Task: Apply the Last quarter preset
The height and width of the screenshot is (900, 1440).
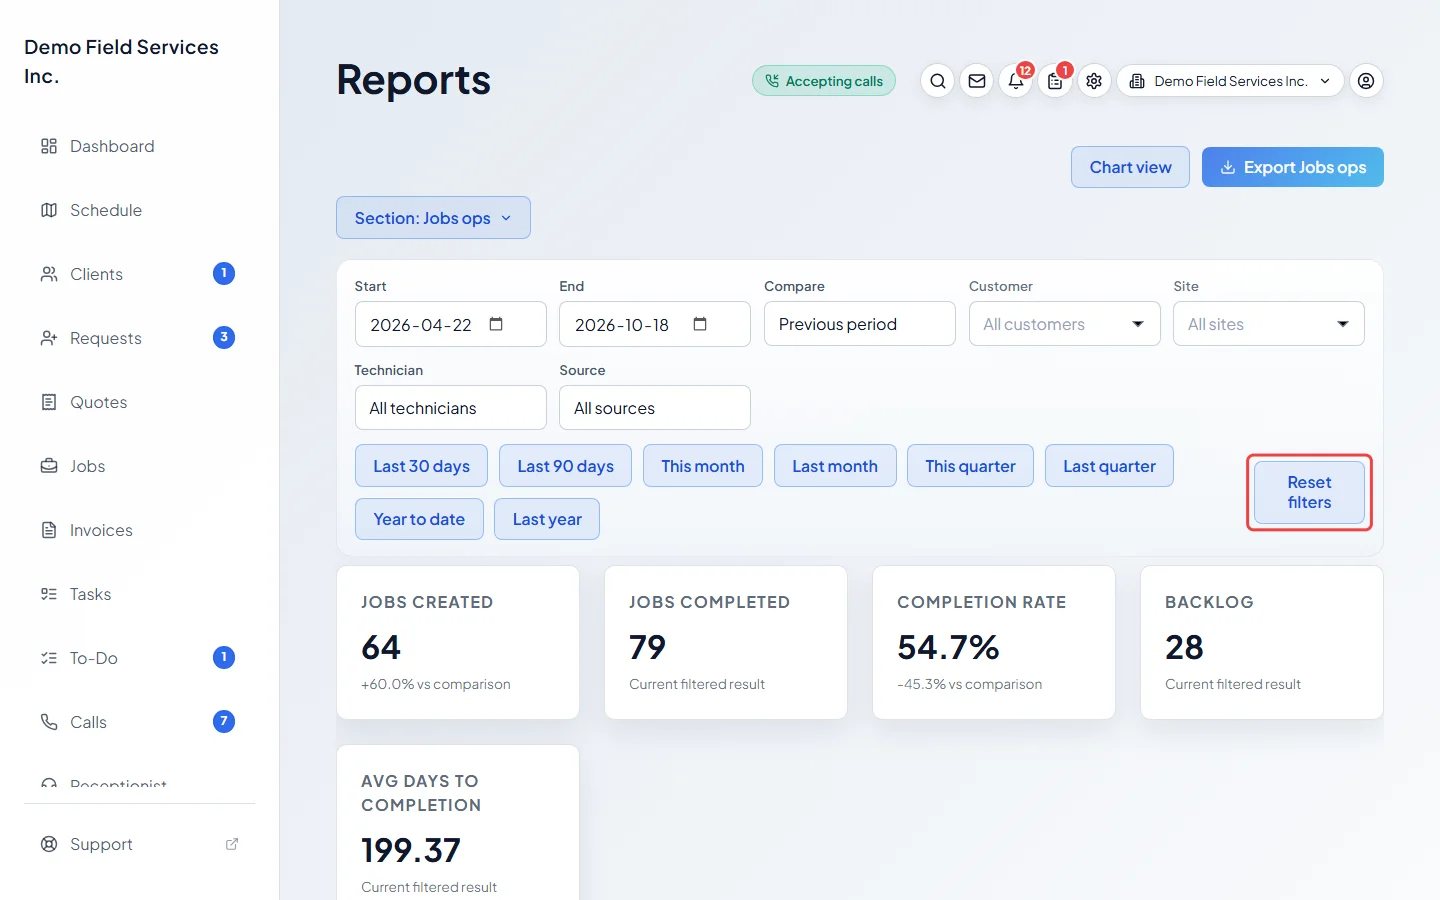Action: point(1109,466)
